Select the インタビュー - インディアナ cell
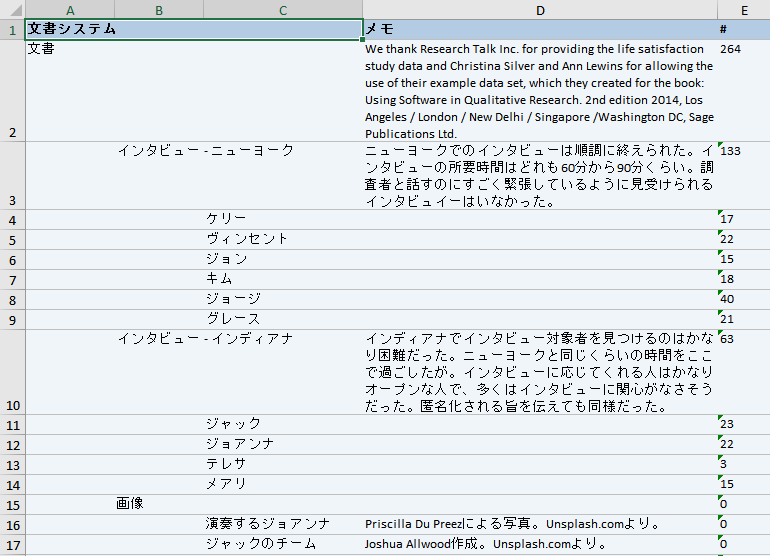The image size is (770, 556). (x=205, y=338)
